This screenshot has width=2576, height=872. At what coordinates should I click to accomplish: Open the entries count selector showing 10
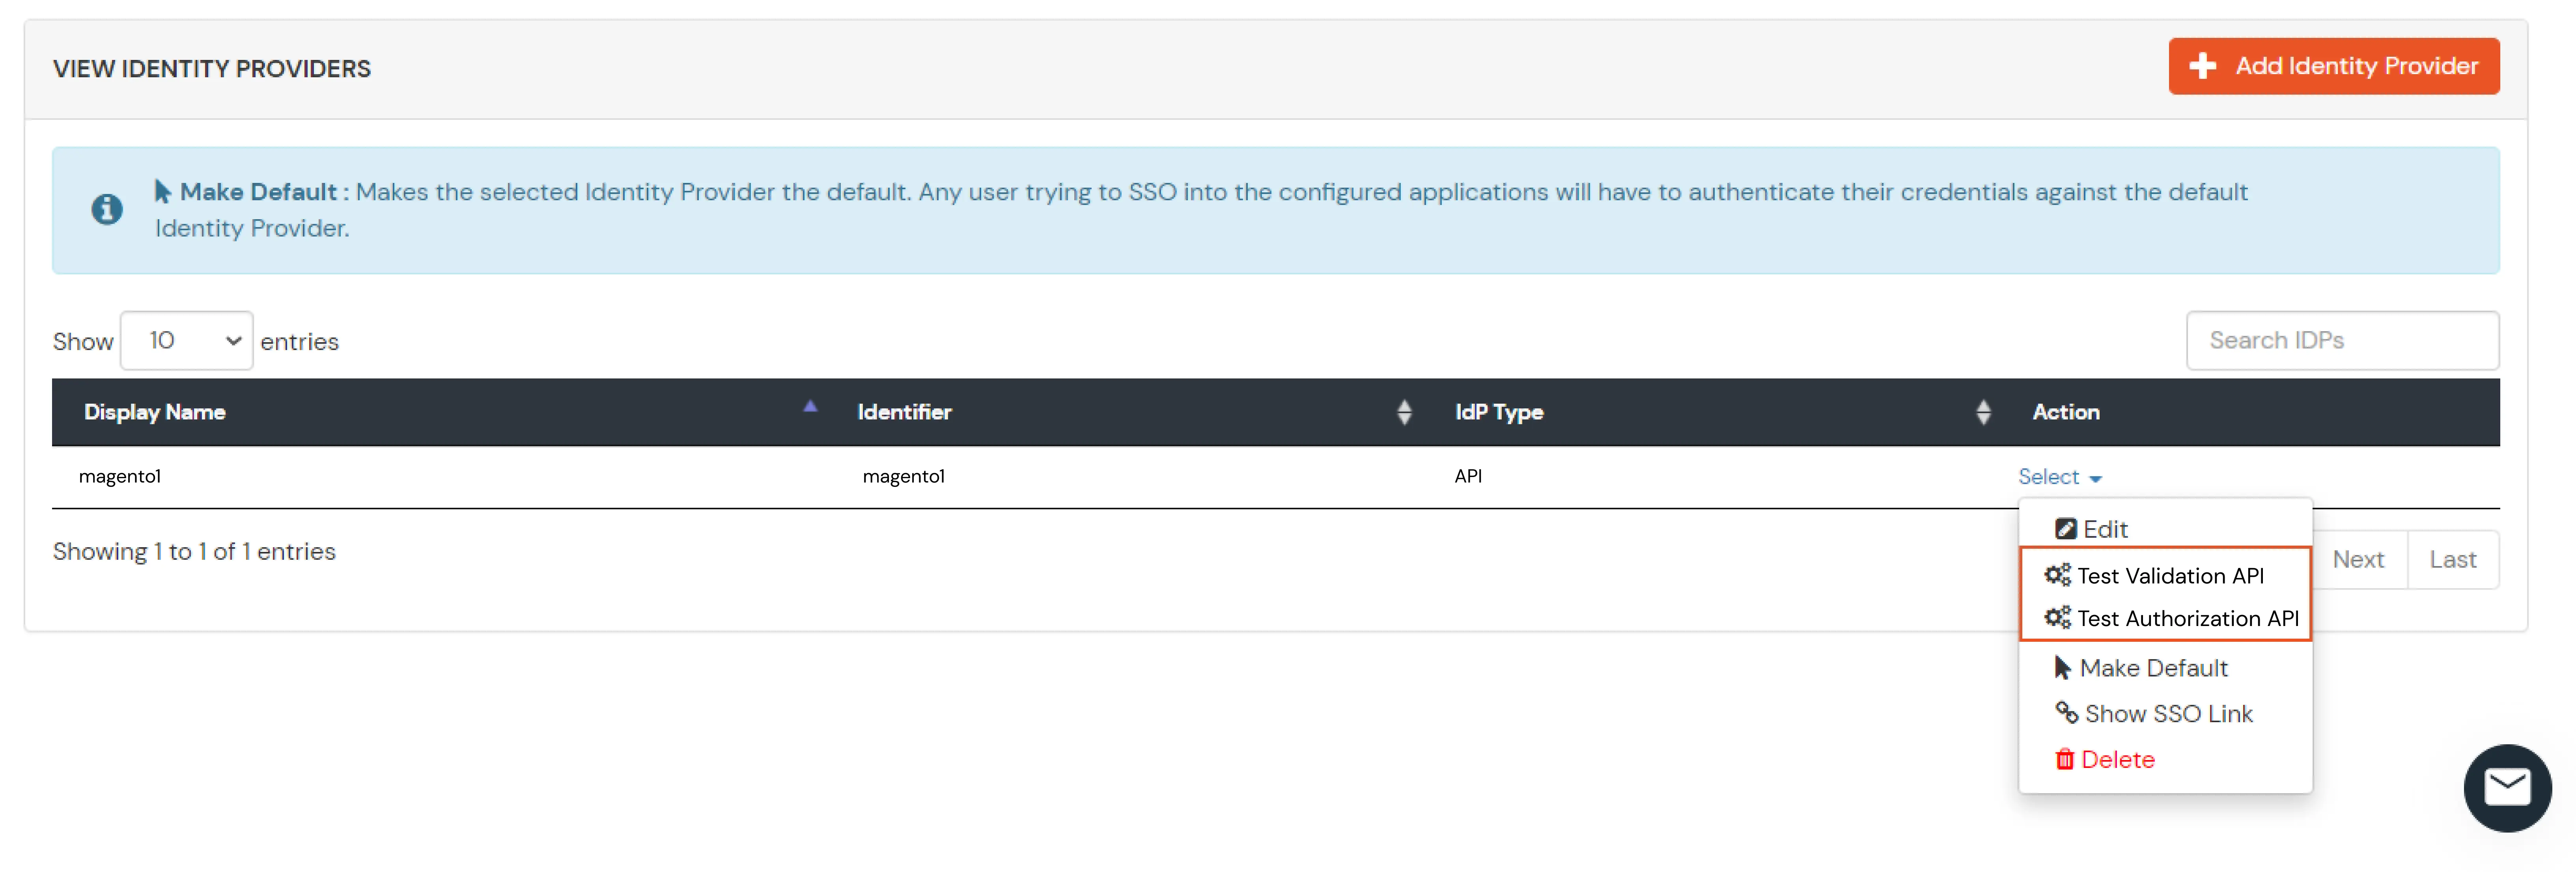point(186,340)
